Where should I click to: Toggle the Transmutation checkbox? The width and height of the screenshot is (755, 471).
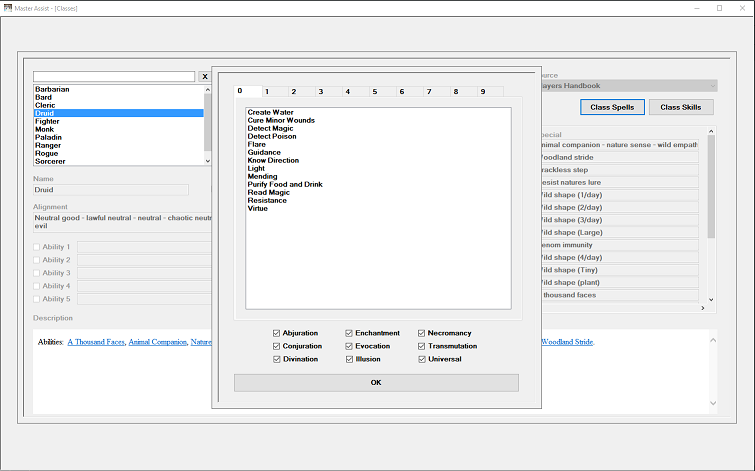[x=421, y=346]
